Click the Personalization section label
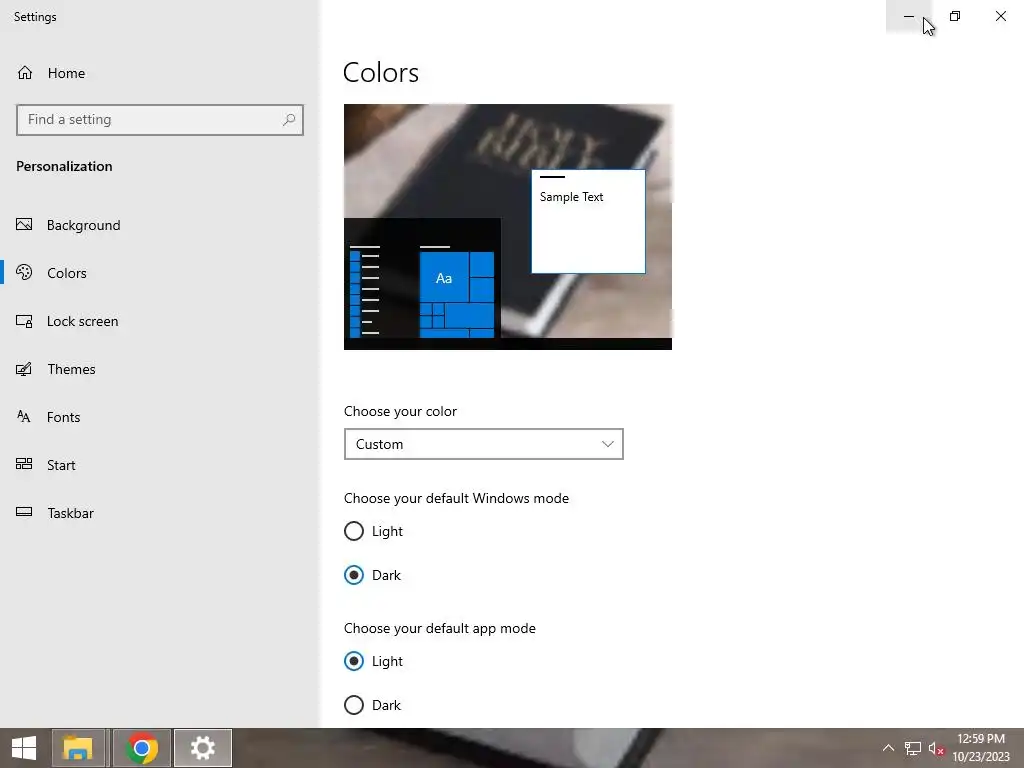This screenshot has width=1024, height=768. [64, 166]
